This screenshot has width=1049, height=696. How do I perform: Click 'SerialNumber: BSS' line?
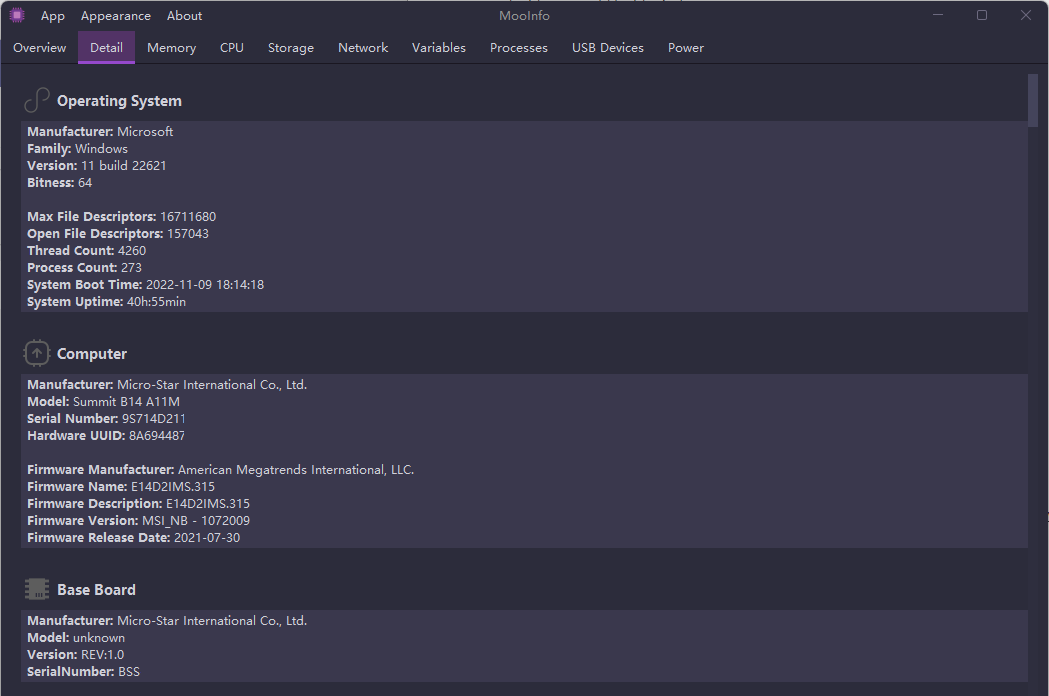[x=84, y=671]
